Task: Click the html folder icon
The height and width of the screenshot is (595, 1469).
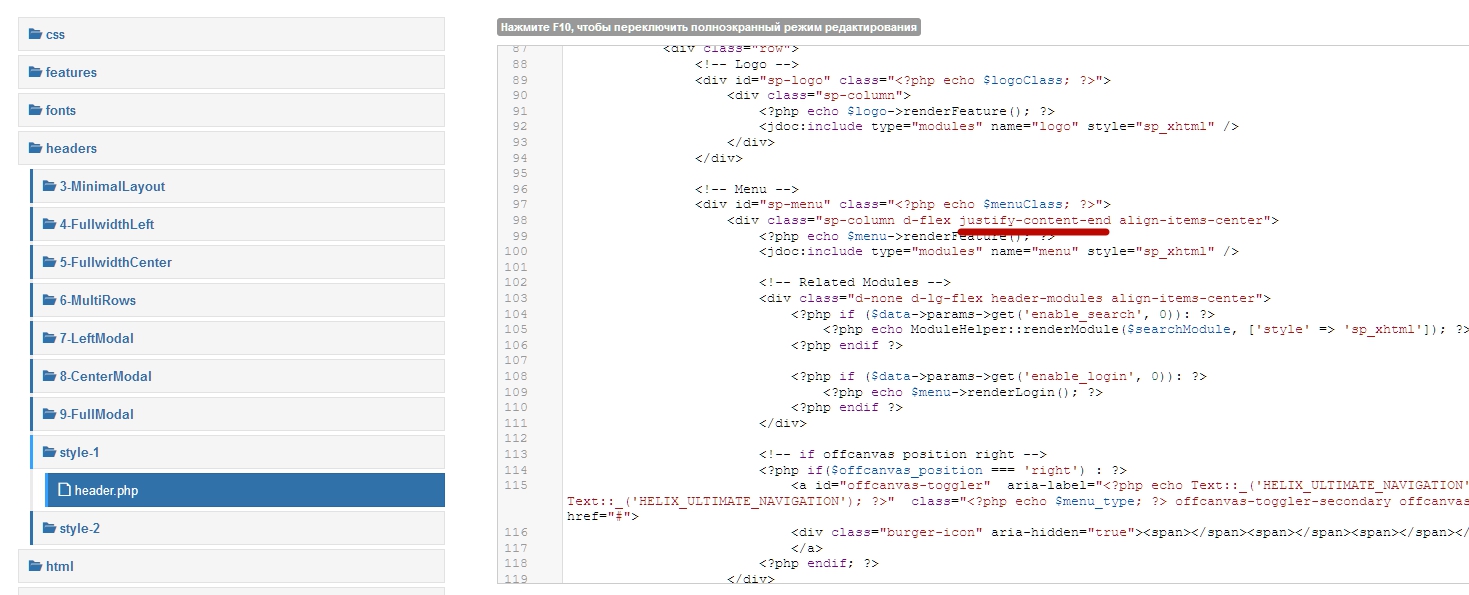Action: 36,566
